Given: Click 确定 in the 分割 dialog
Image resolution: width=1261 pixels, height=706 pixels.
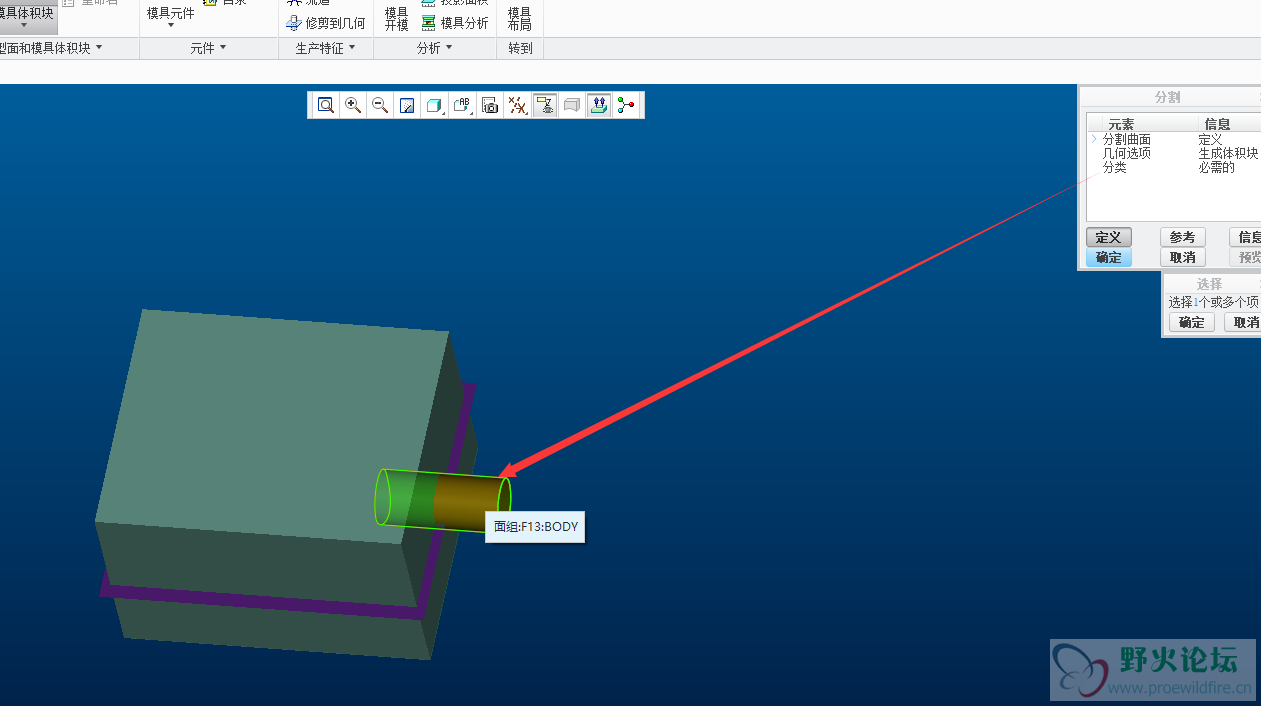Looking at the screenshot, I should click(x=1109, y=257).
